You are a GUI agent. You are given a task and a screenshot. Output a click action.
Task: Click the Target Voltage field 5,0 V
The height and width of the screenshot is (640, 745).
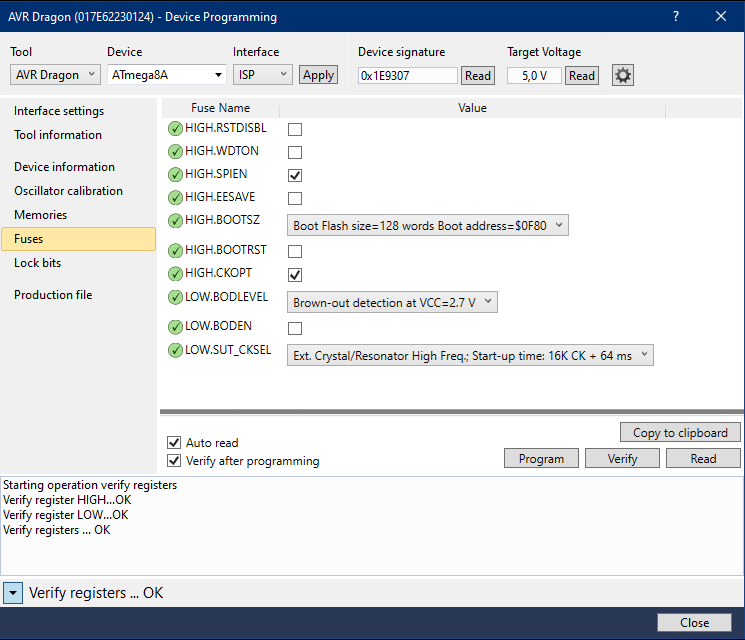point(534,76)
